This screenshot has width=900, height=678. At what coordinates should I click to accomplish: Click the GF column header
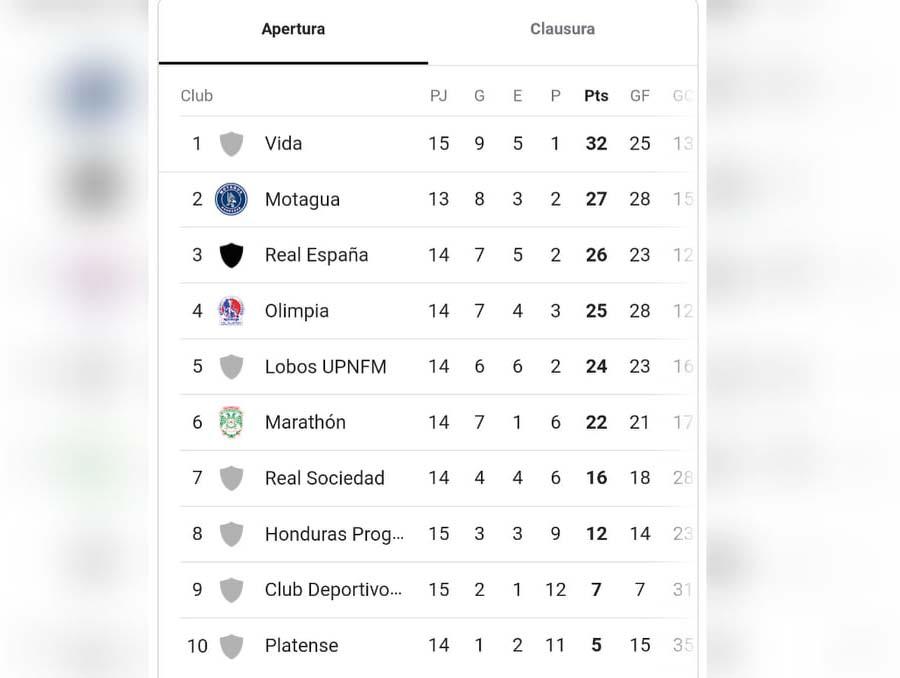[640, 96]
